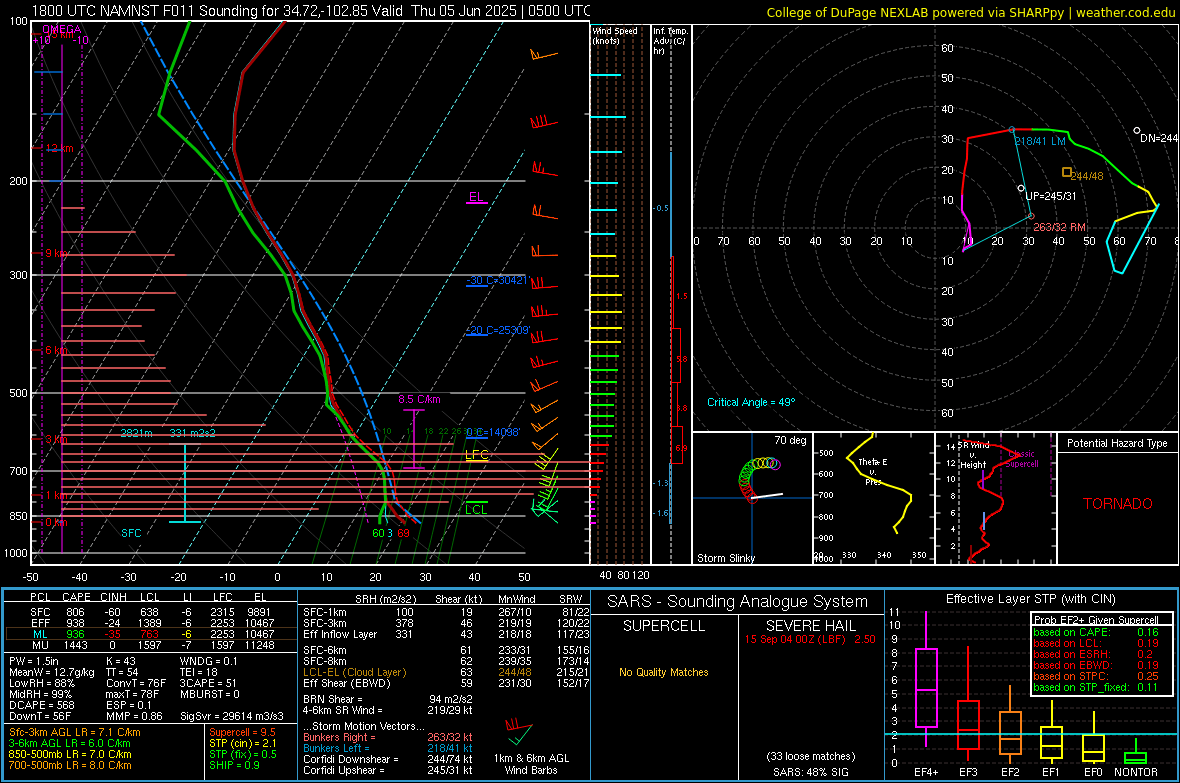
Task: Click the '70 deg' slinky angle value
Action: click(790, 440)
